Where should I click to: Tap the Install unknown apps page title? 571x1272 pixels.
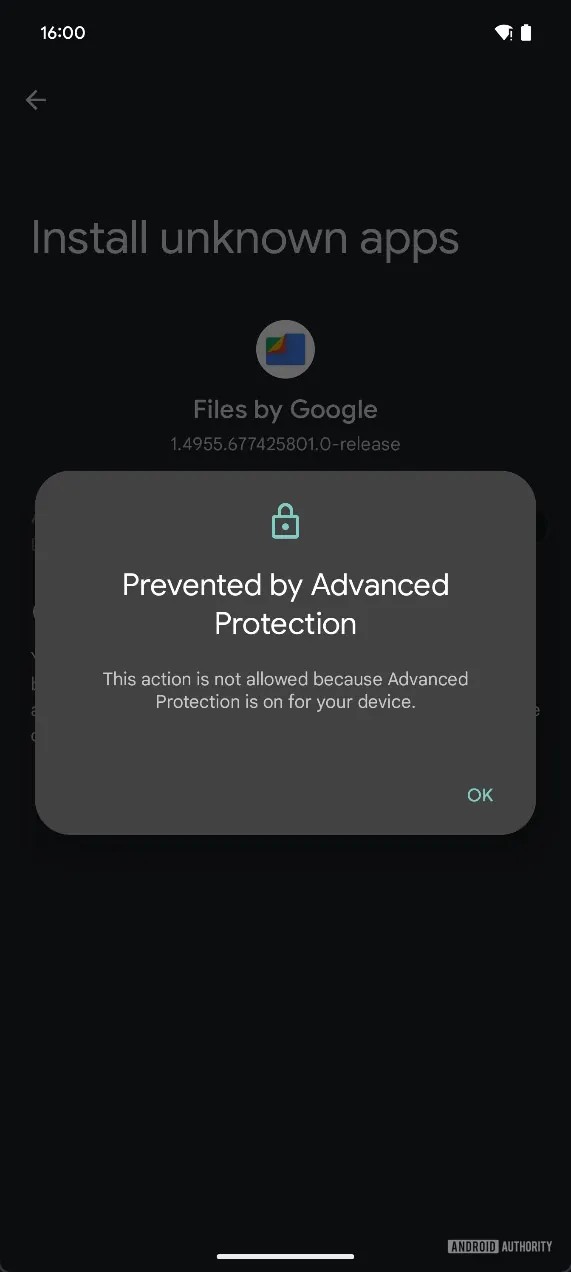click(245, 239)
